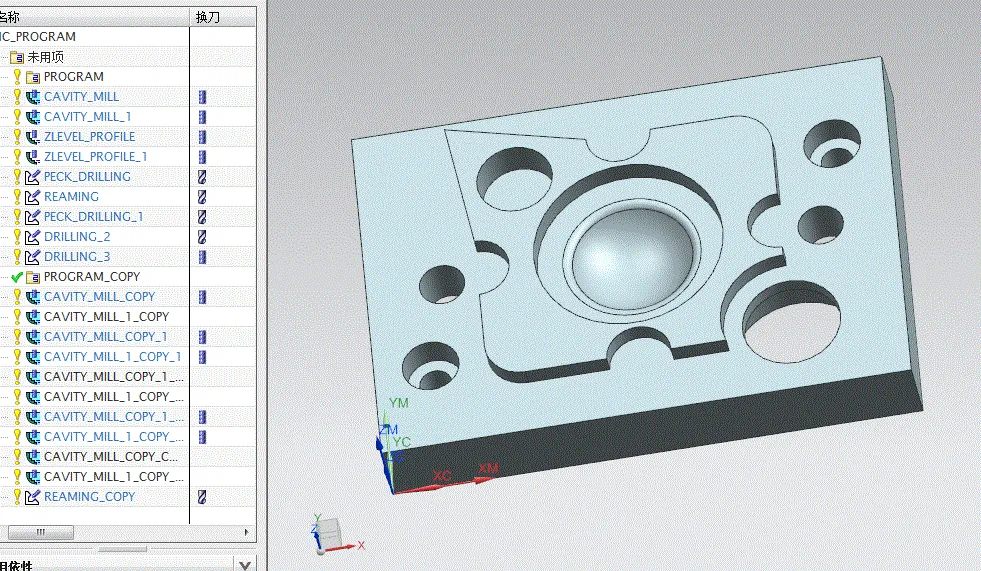The image size is (981, 571).
Task: Click the operation icon beside DRILLING_2
Action: coord(33,238)
